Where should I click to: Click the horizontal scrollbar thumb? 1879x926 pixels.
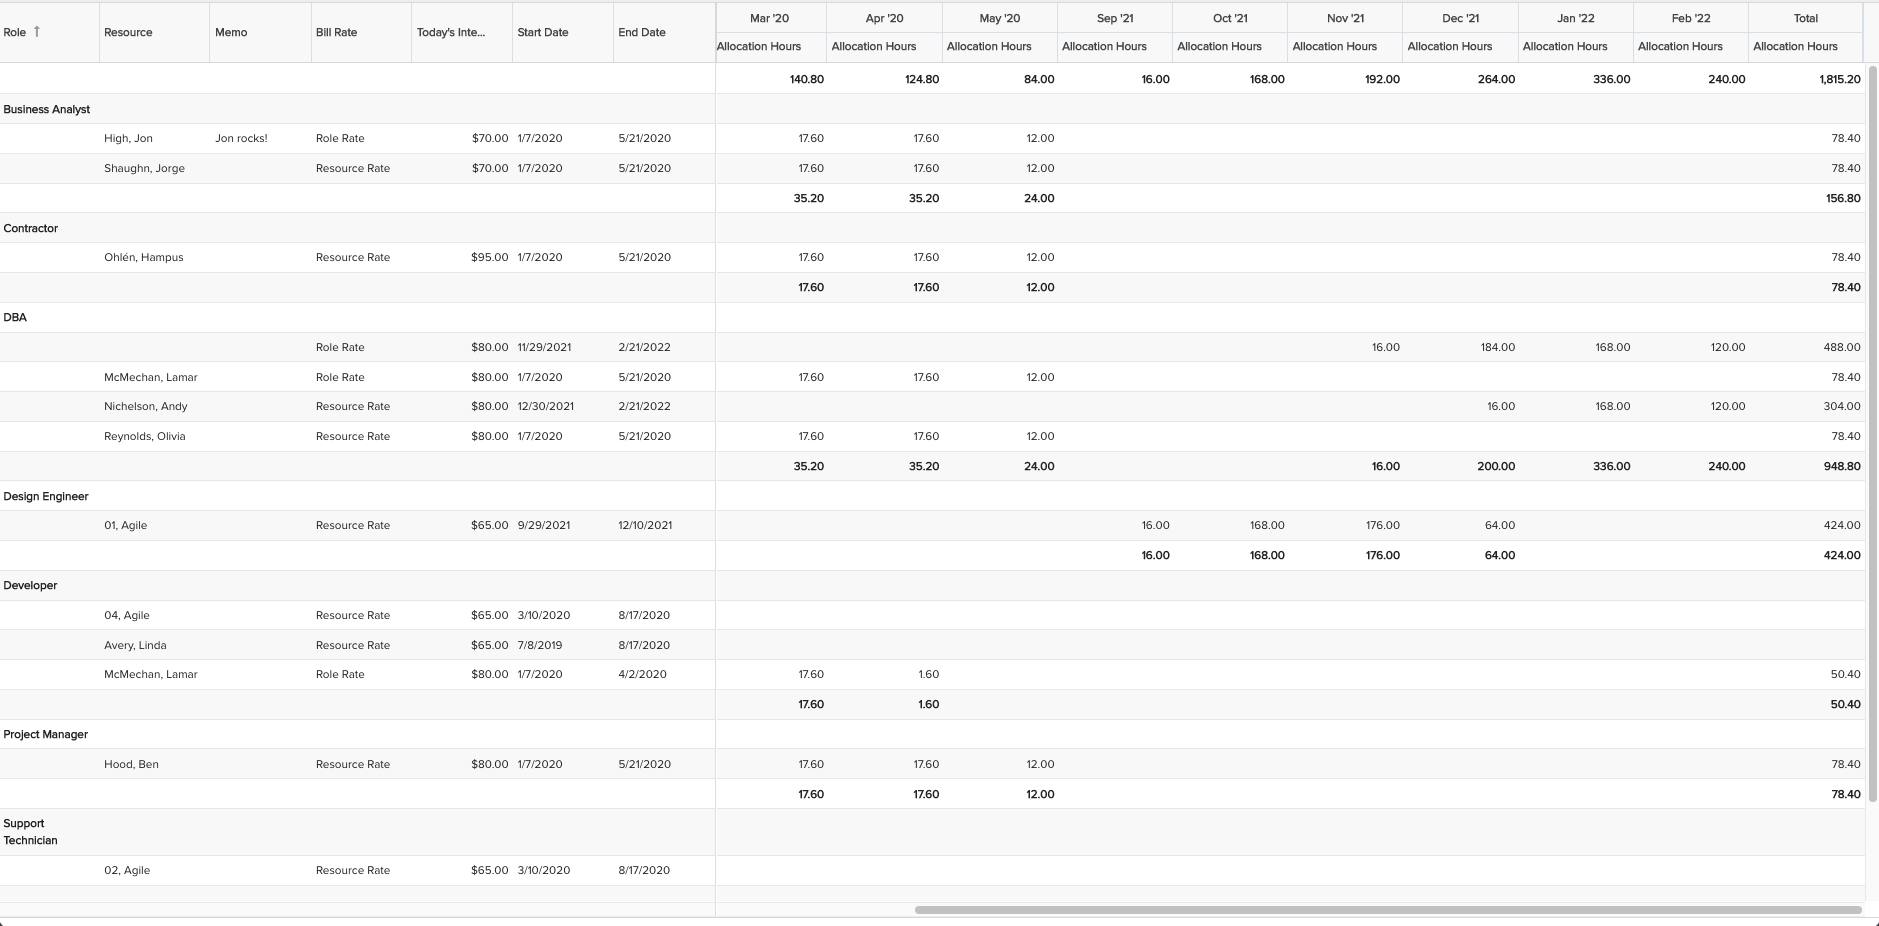(x=1388, y=910)
